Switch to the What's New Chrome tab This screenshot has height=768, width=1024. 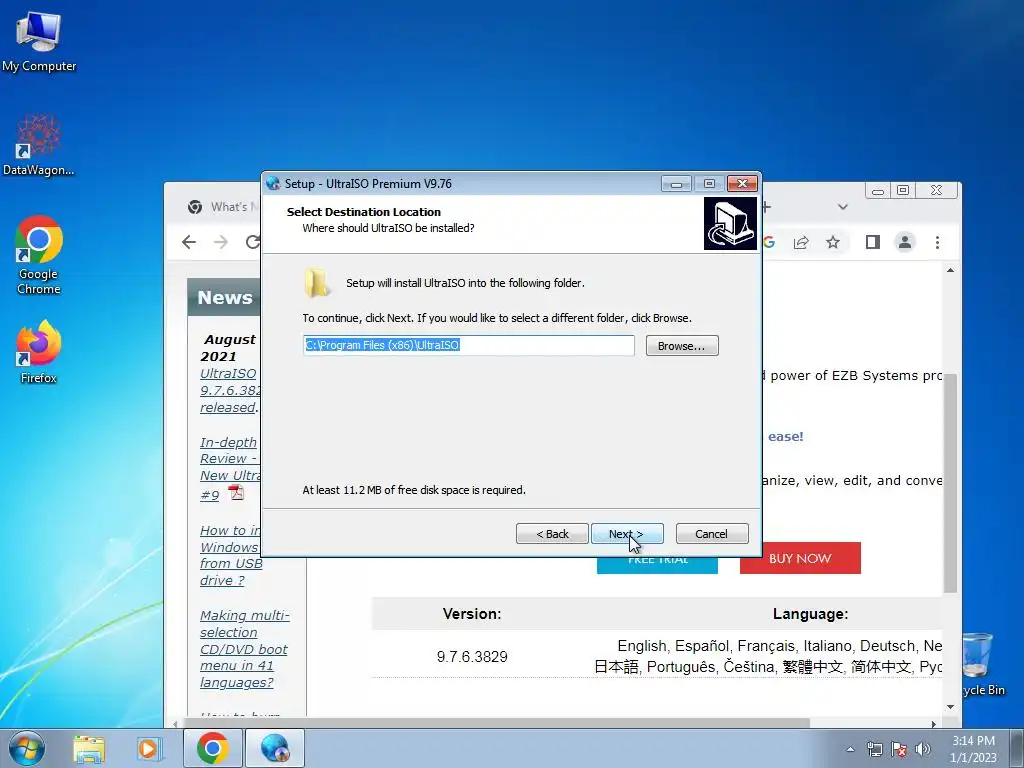[222, 207]
